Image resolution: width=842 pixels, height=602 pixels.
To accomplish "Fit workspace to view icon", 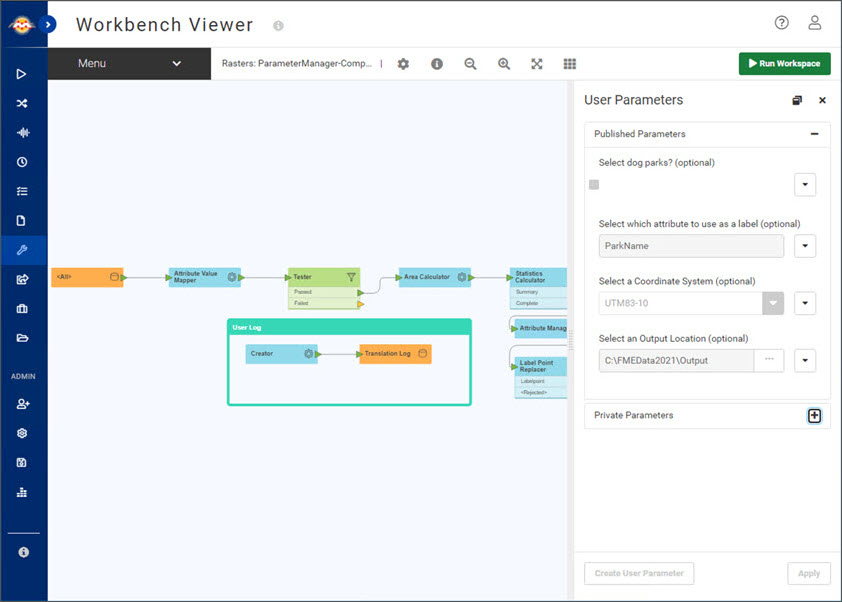I will pyautogui.click(x=536, y=64).
